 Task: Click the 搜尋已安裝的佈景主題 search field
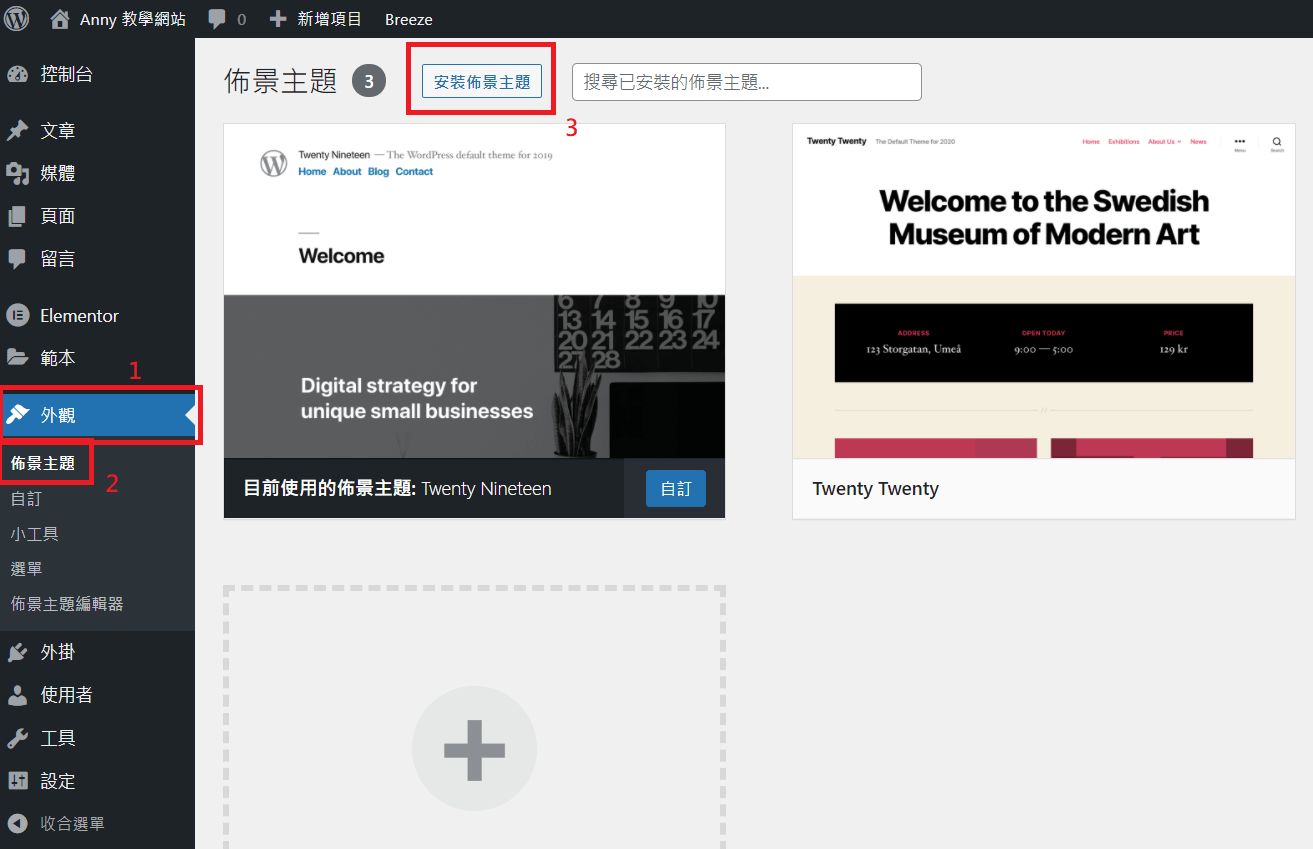[747, 82]
